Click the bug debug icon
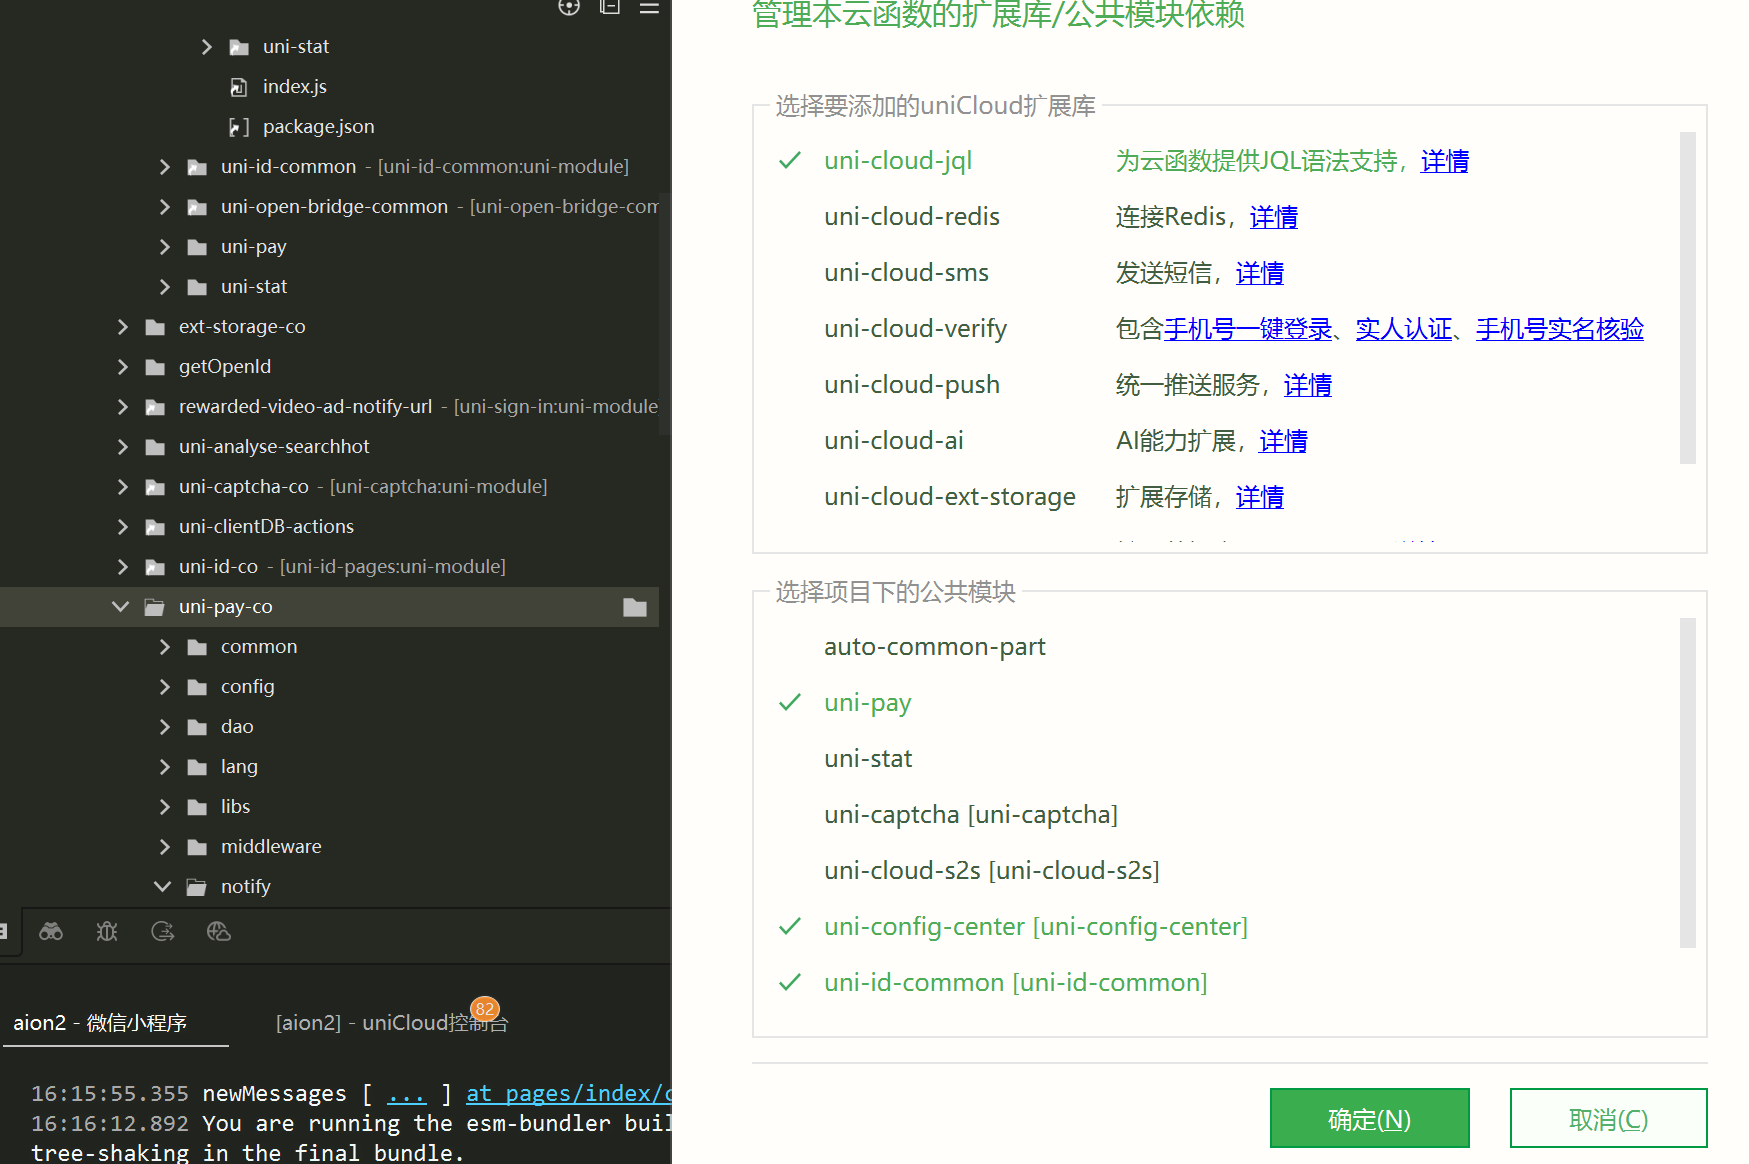Image resolution: width=1749 pixels, height=1164 pixels. tap(107, 932)
